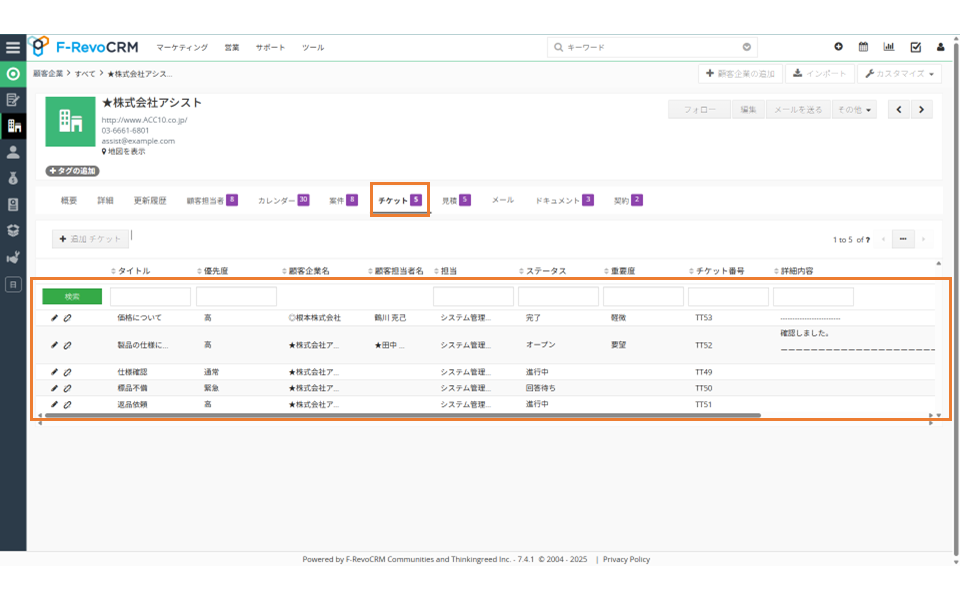960x600 pixels.
Task: Switch to the ドキュメント tab
Action: click(x=564, y=201)
